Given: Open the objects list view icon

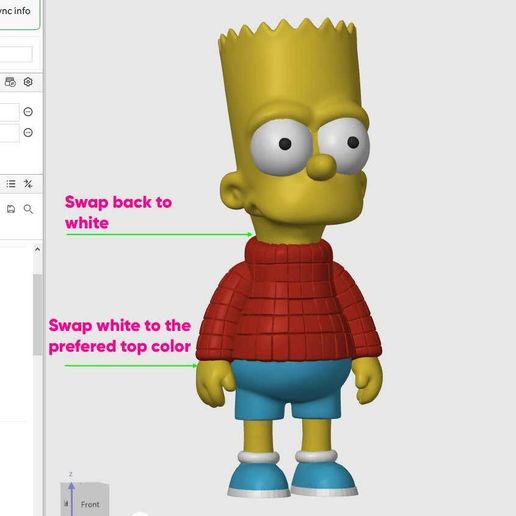Looking at the screenshot, I should [11, 184].
